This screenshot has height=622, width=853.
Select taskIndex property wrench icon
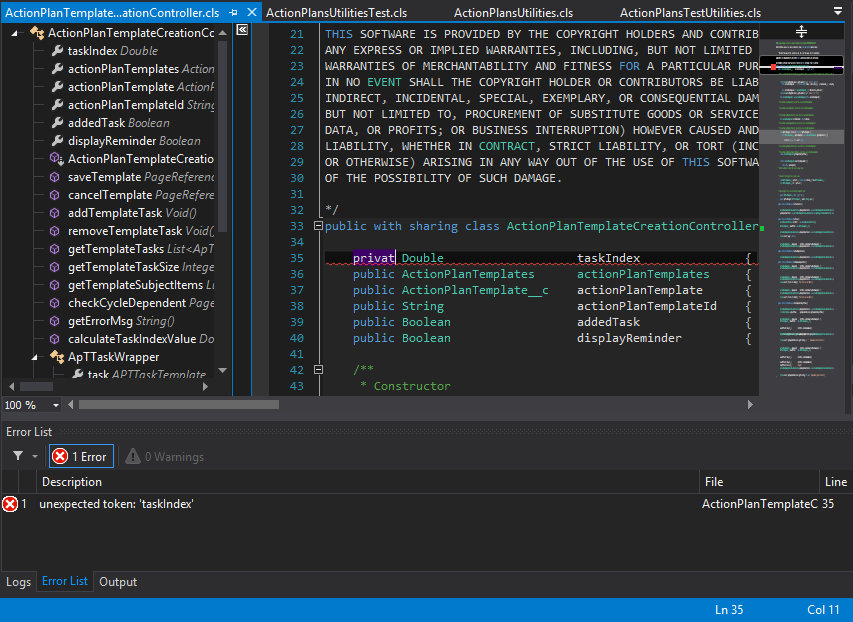pos(57,51)
